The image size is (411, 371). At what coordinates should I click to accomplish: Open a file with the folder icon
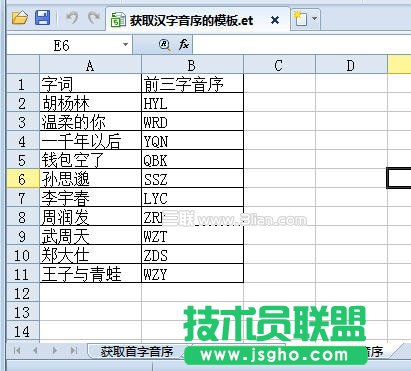click(20, 17)
